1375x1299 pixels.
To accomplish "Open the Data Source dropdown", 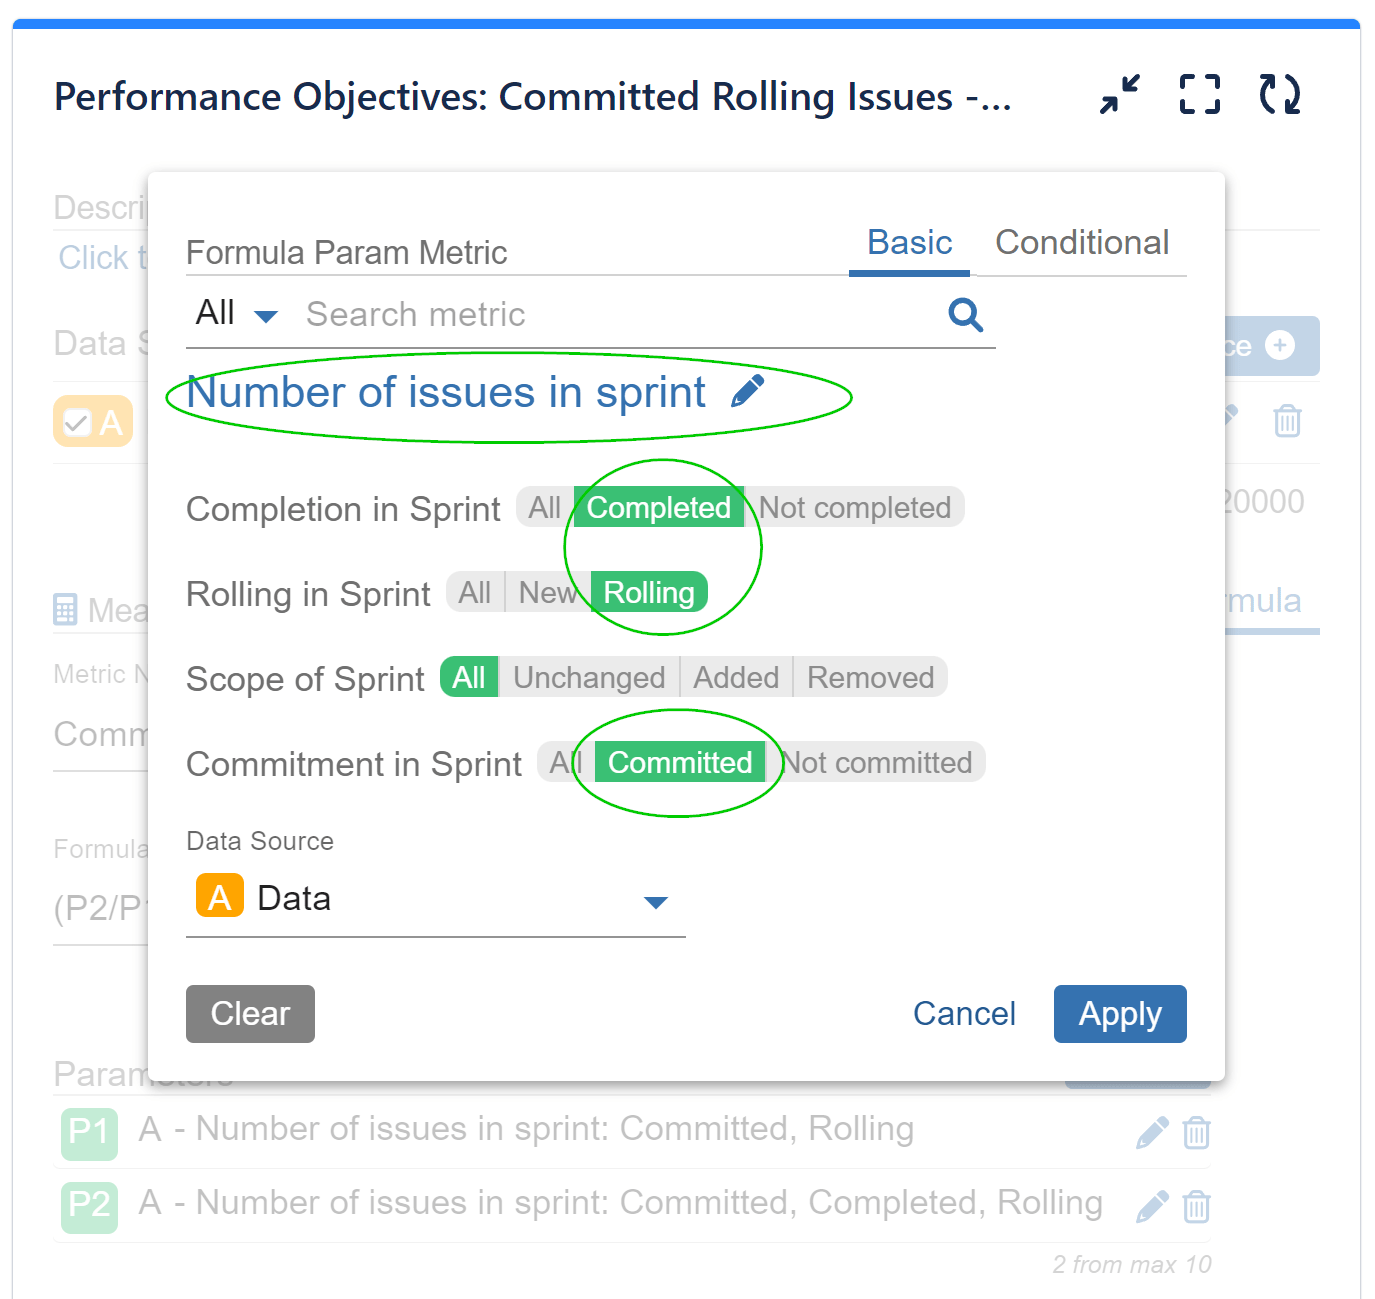I will pyautogui.click(x=657, y=901).
